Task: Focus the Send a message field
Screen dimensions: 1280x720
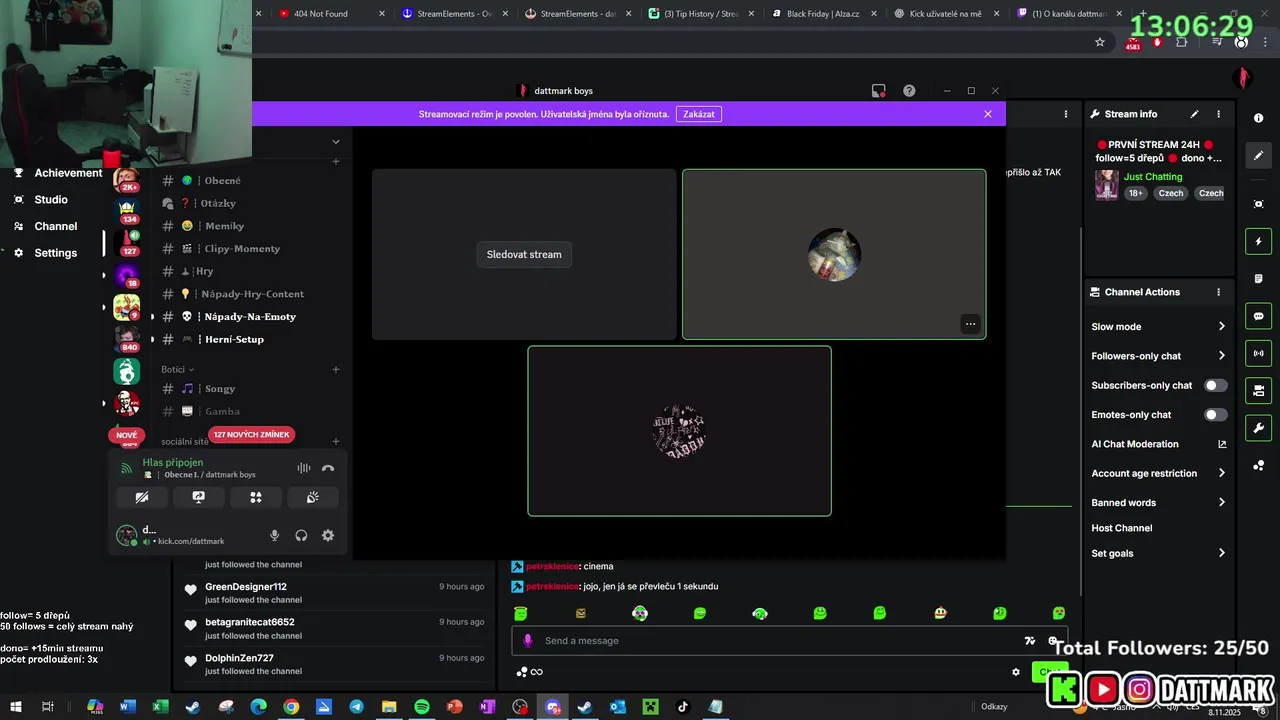Action: coord(780,641)
